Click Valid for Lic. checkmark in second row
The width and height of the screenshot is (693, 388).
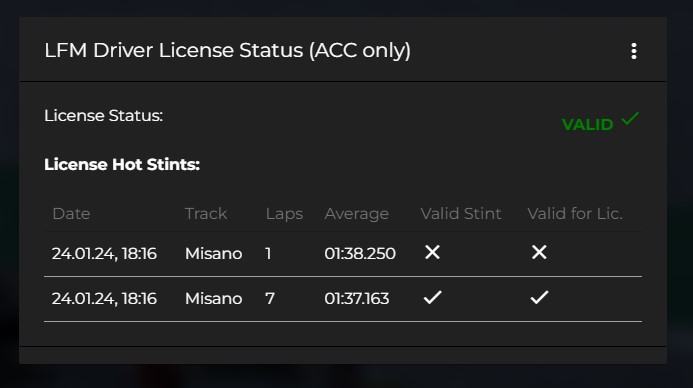[x=539, y=297]
